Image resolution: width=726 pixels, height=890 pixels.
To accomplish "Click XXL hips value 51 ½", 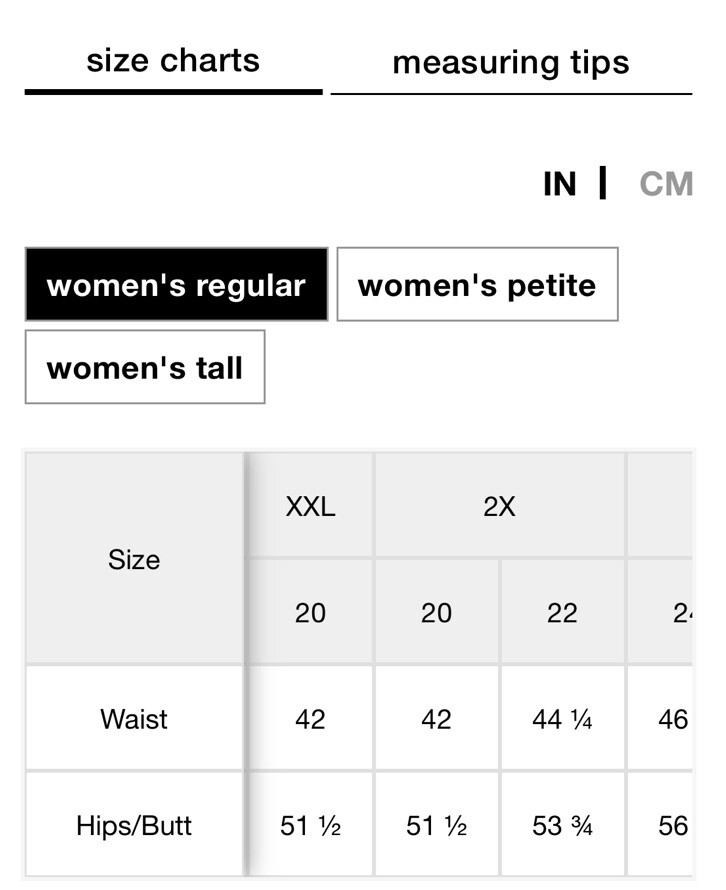I will point(310,825).
